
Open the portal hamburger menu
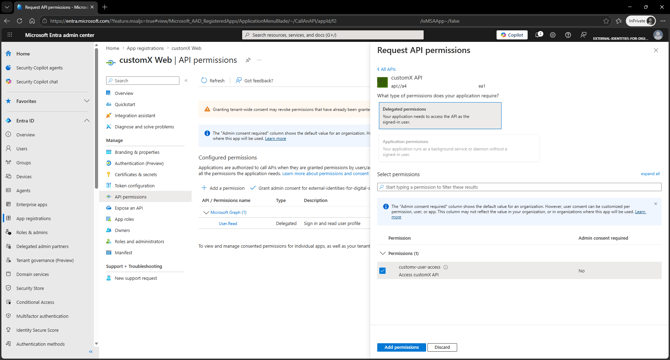tap(9, 35)
